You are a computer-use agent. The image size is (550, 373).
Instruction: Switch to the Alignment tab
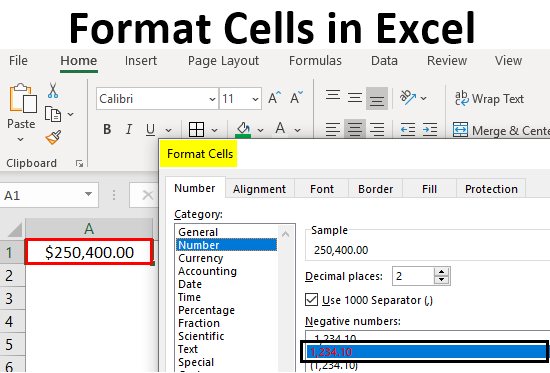259,189
